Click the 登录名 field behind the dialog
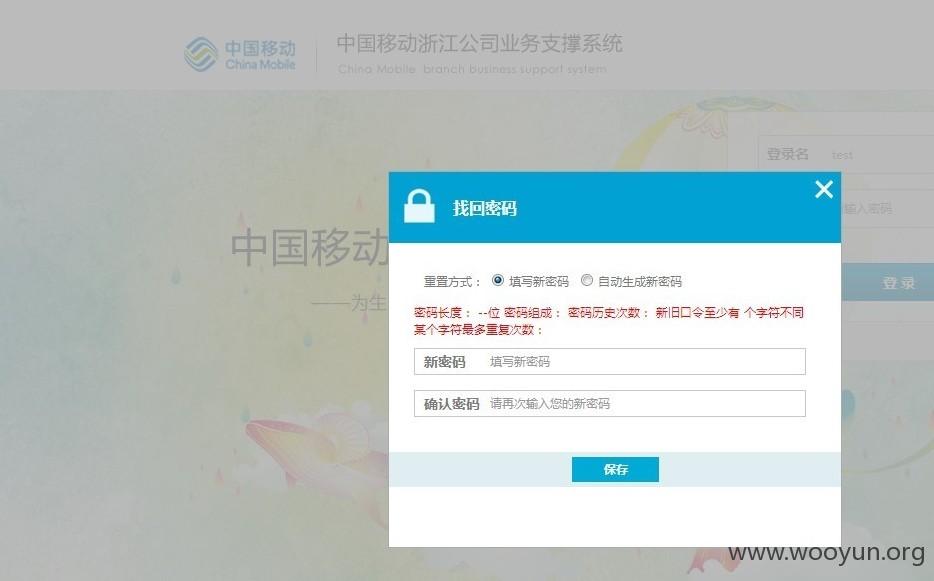 846,154
